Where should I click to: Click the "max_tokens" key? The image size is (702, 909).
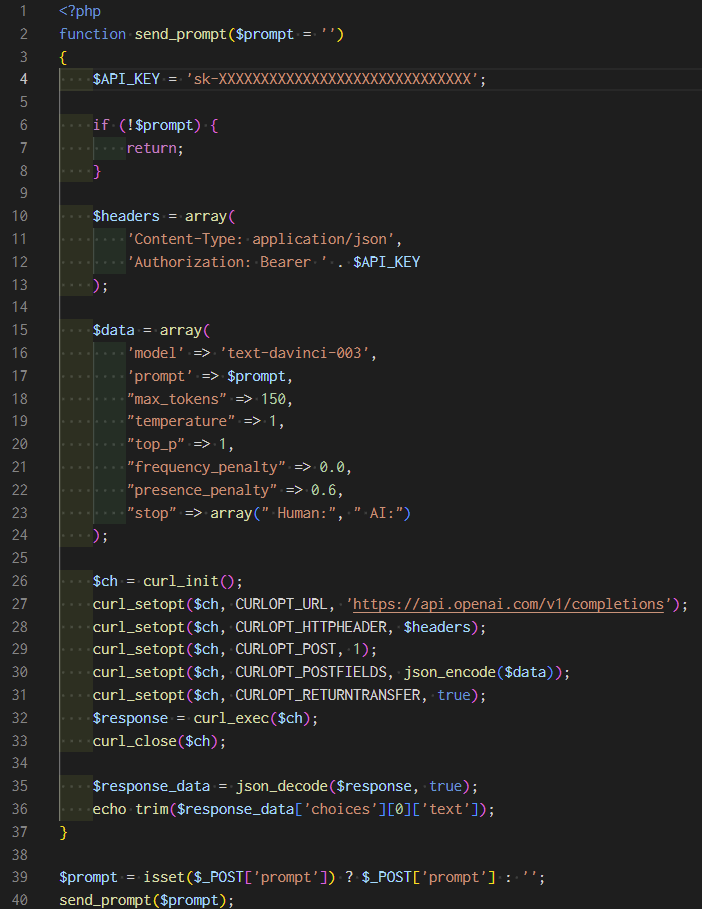[176, 399]
